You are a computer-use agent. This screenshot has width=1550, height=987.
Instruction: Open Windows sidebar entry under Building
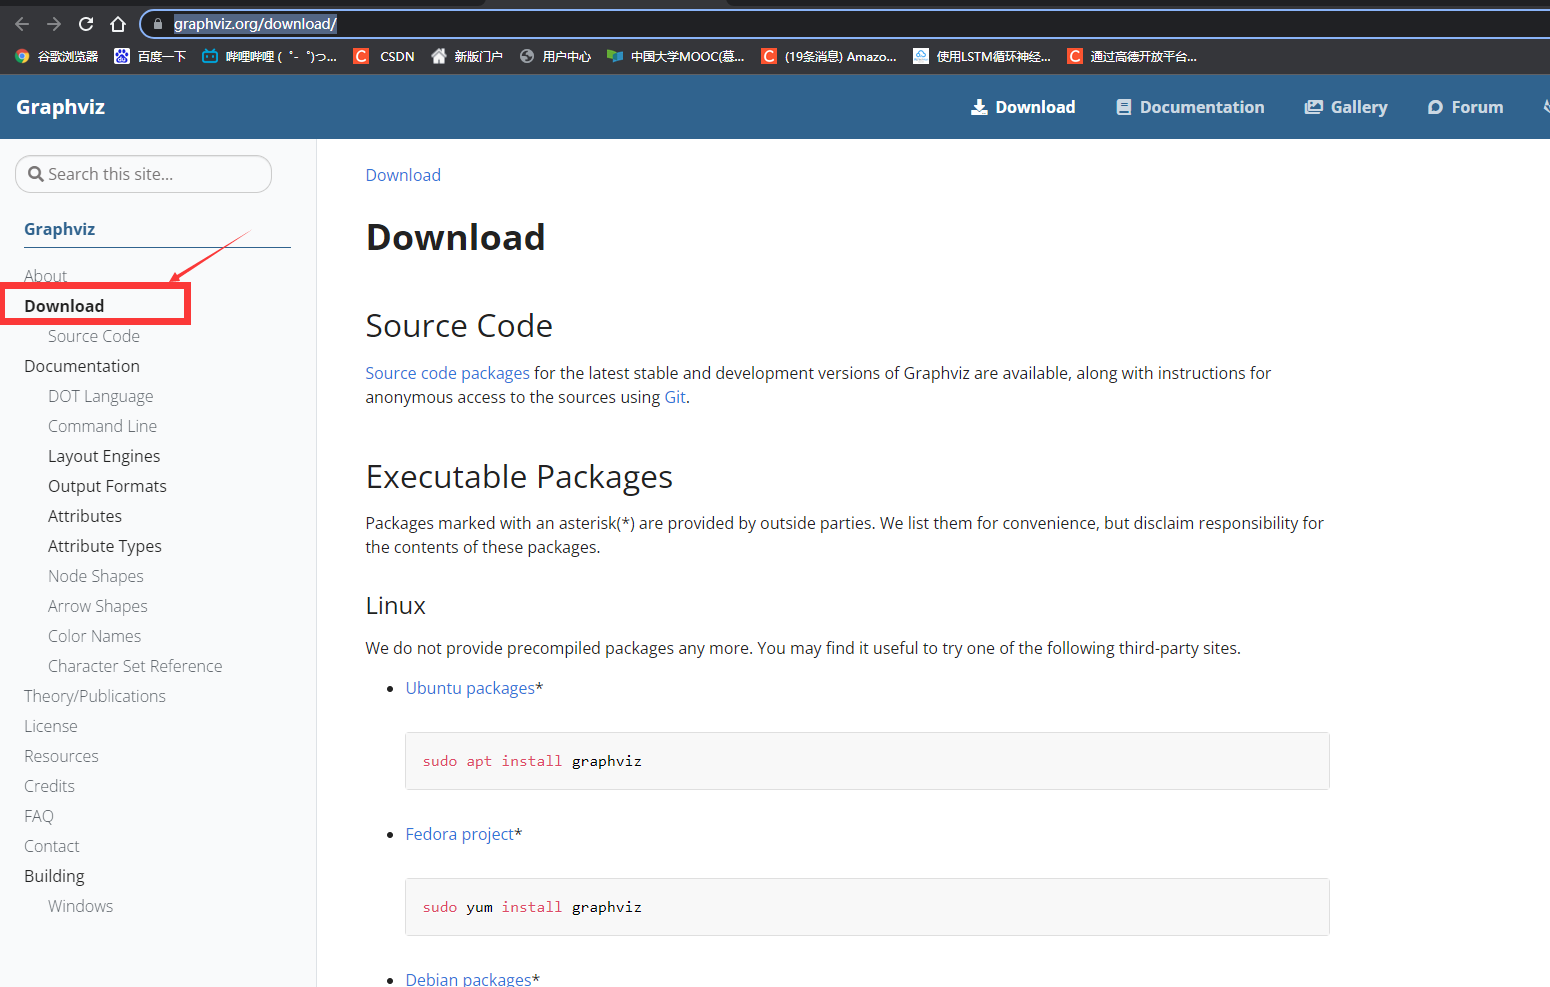pyautogui.click(x=80, y=906)
